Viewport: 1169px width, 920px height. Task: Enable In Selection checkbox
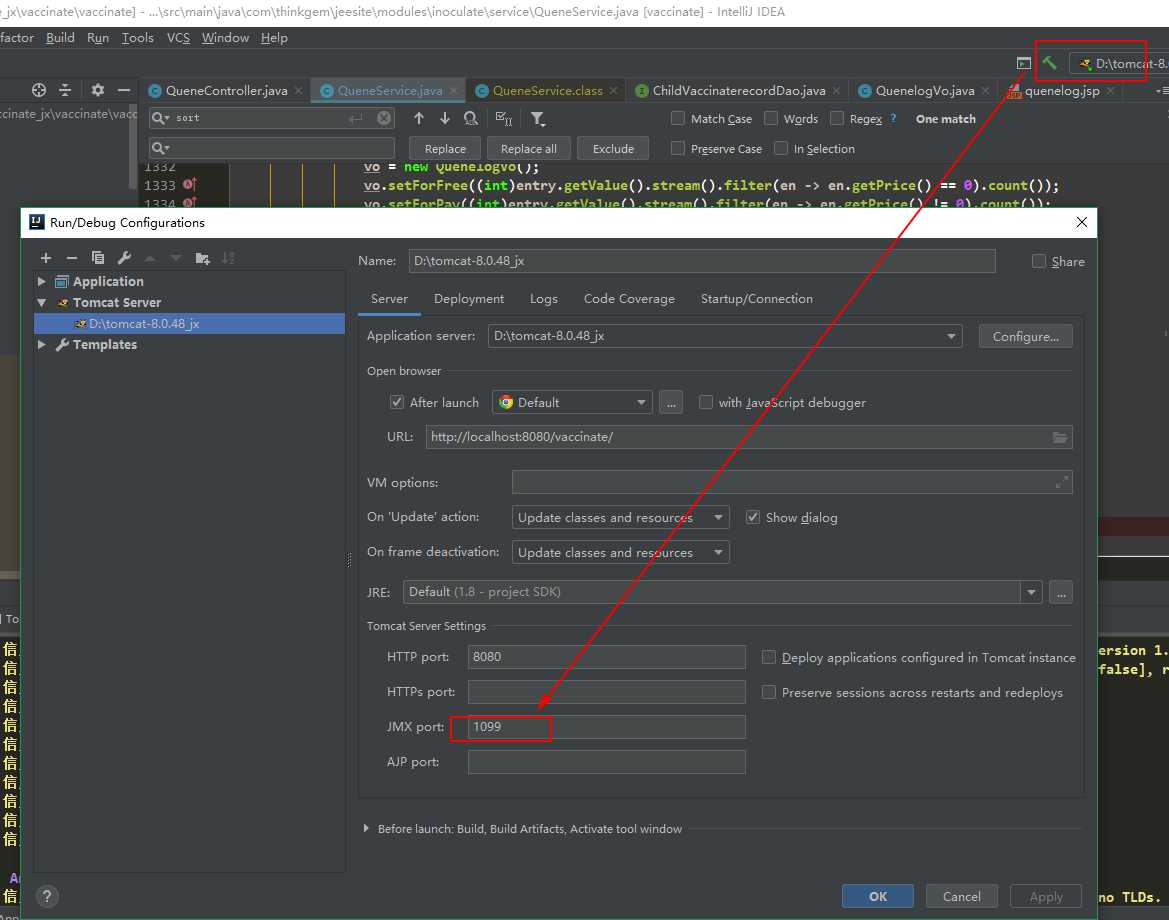tap(781, 148)
